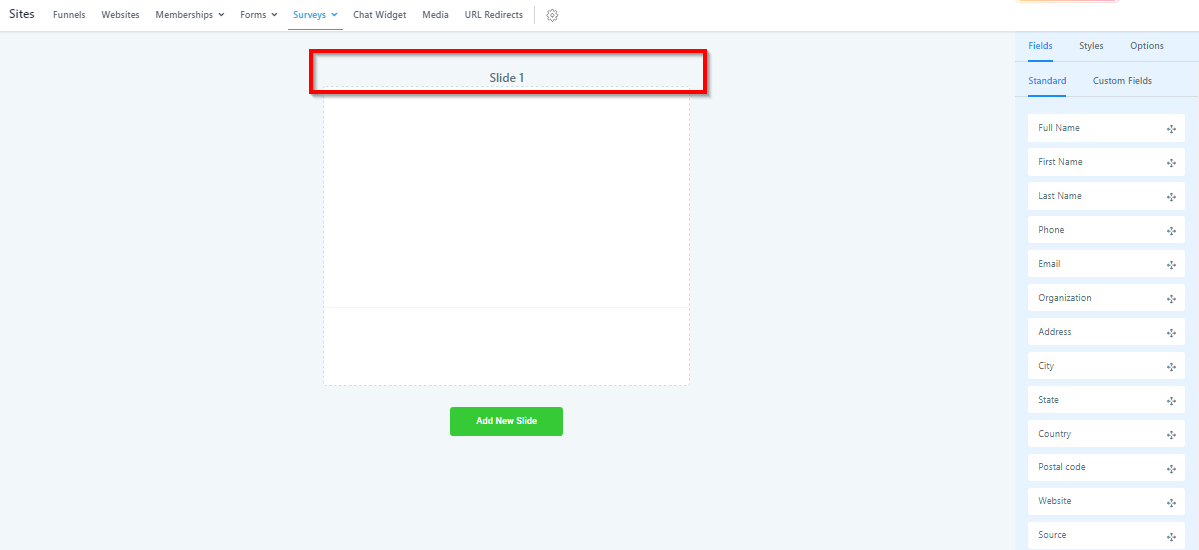Open the Options tab
This screenshot has height=550, width=1199.
[1146, 46]
